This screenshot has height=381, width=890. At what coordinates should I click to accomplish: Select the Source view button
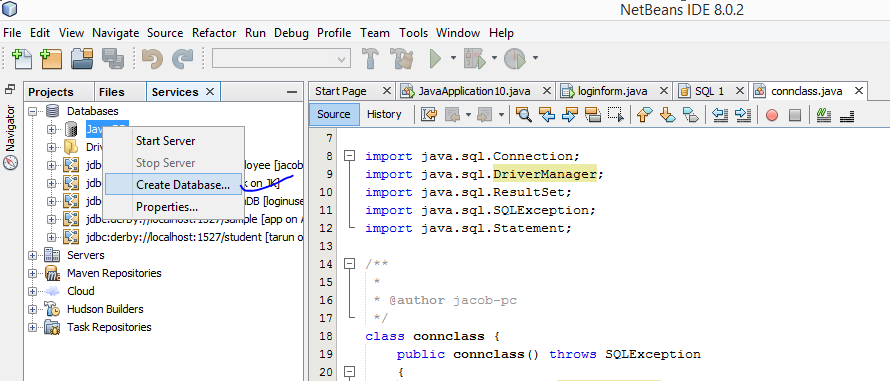(x=334, y=114)
